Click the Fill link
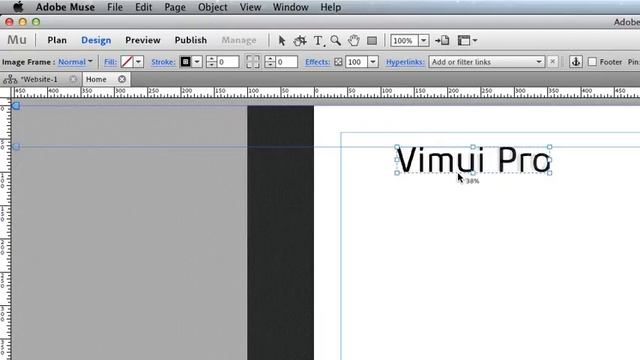The image size is (640, 360). (110, 62)
